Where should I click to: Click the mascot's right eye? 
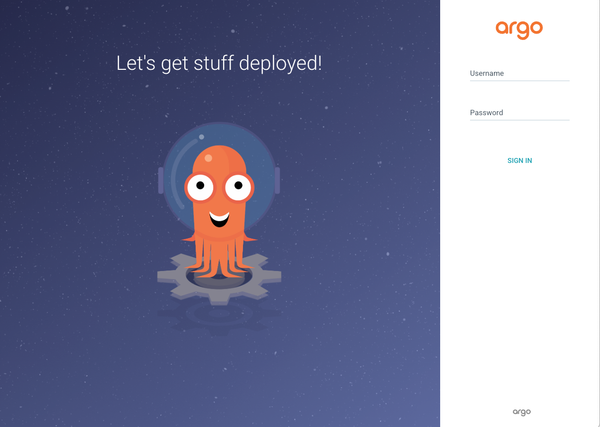coord(238,186)
